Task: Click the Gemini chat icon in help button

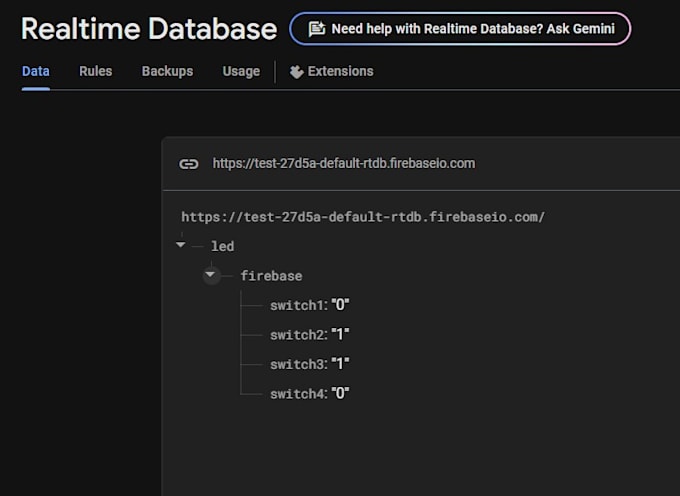Action: point(316,29)
